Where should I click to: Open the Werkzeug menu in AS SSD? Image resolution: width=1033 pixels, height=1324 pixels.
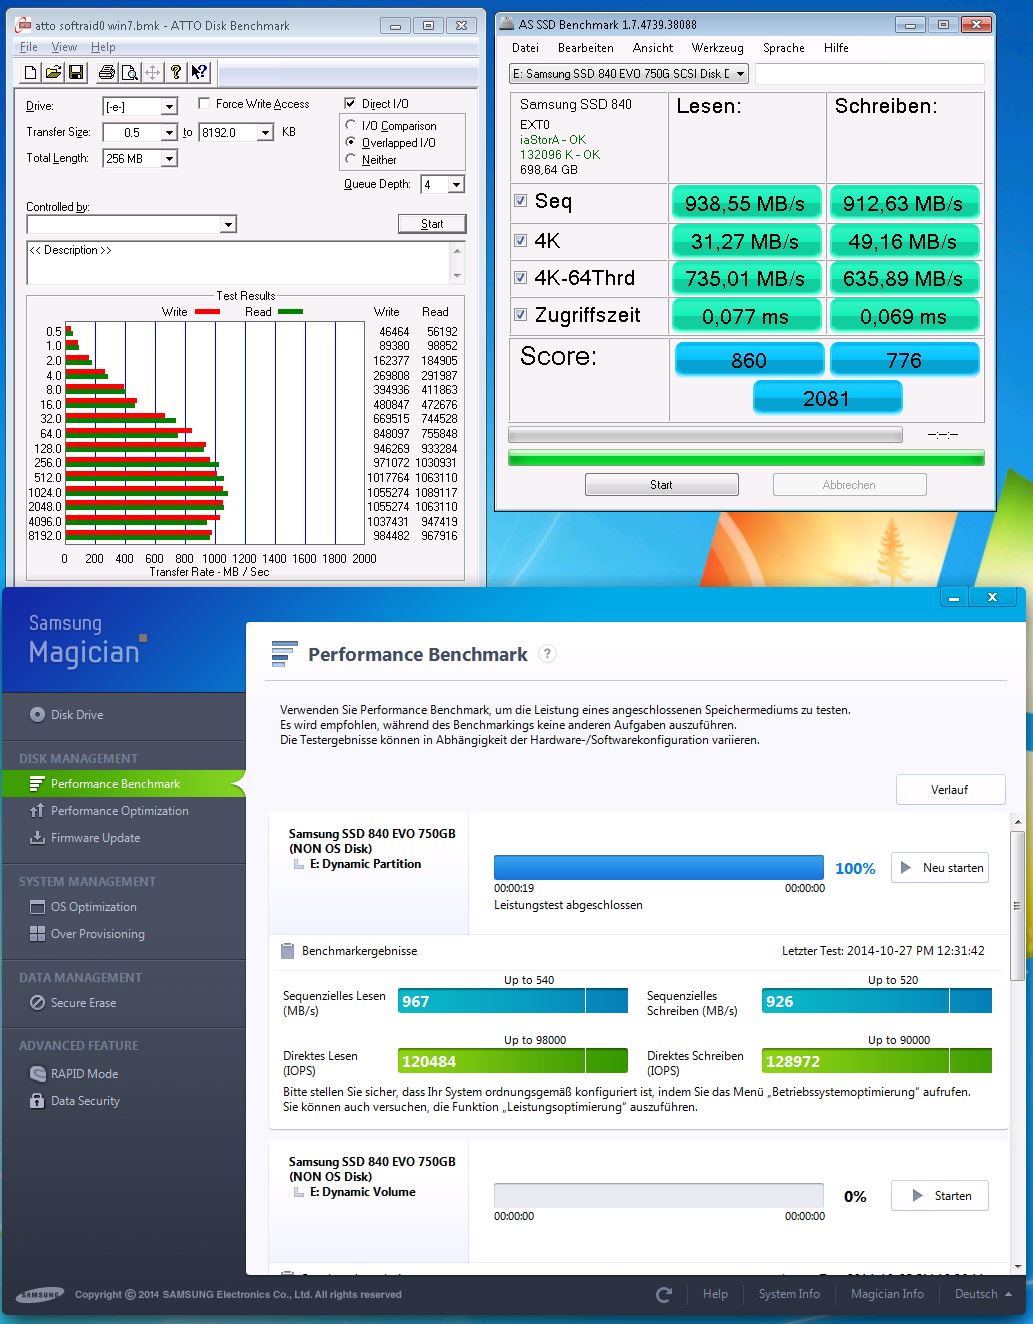(x=717, y=48)
